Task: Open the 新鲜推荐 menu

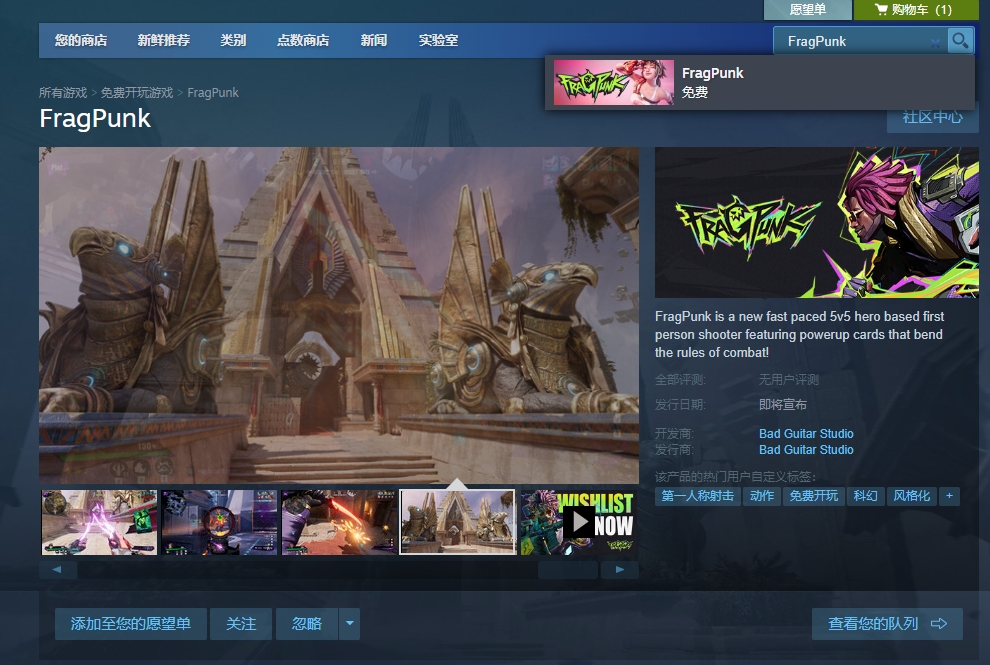Action: [164, 40]
